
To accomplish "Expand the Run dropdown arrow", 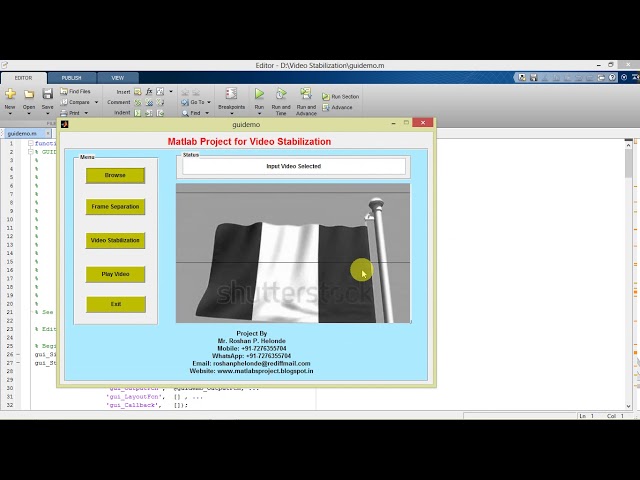I will [x=259, y=114].
